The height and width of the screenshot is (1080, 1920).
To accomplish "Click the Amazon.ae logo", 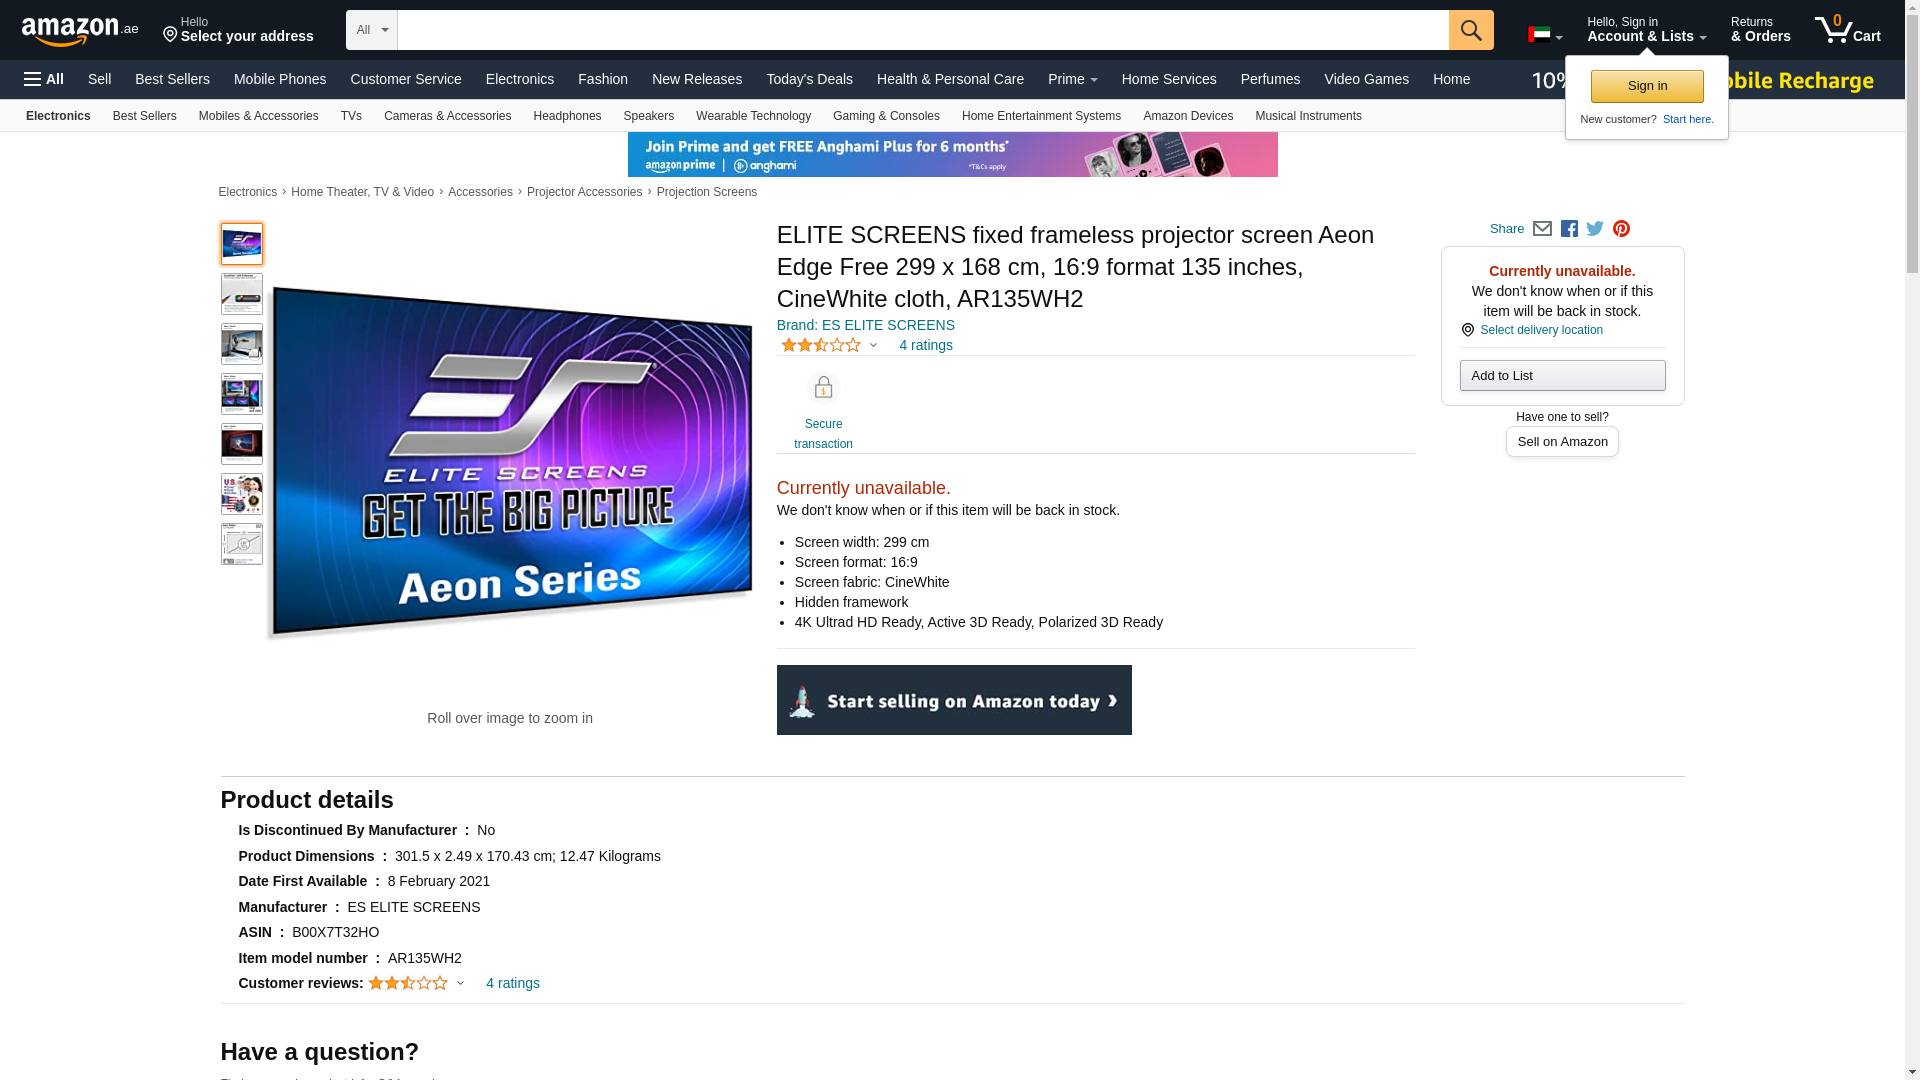I will point(80,31).
